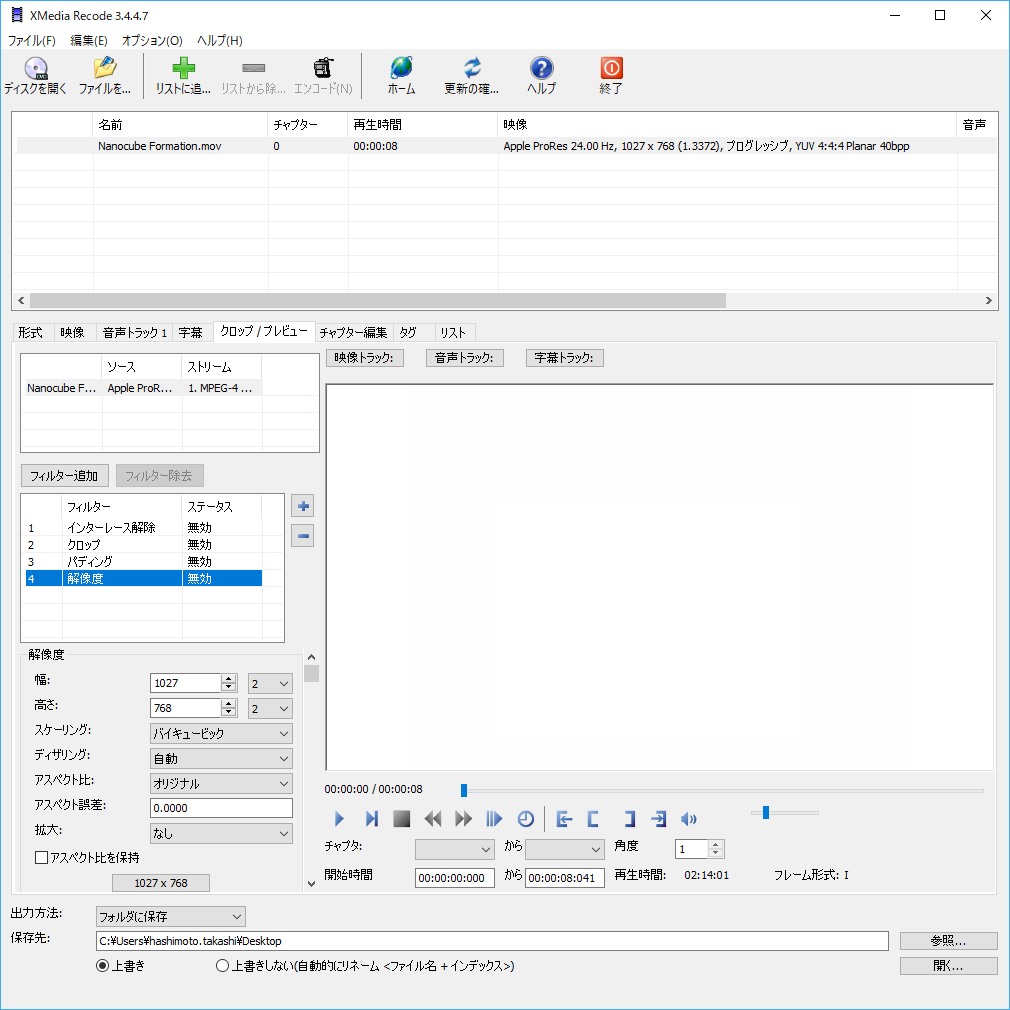The height and width of the screenshot is (1010, 1010).
Task: Switch to Audio track 1 (音声トラック 1) tab
Action: [x=135, y=332]
